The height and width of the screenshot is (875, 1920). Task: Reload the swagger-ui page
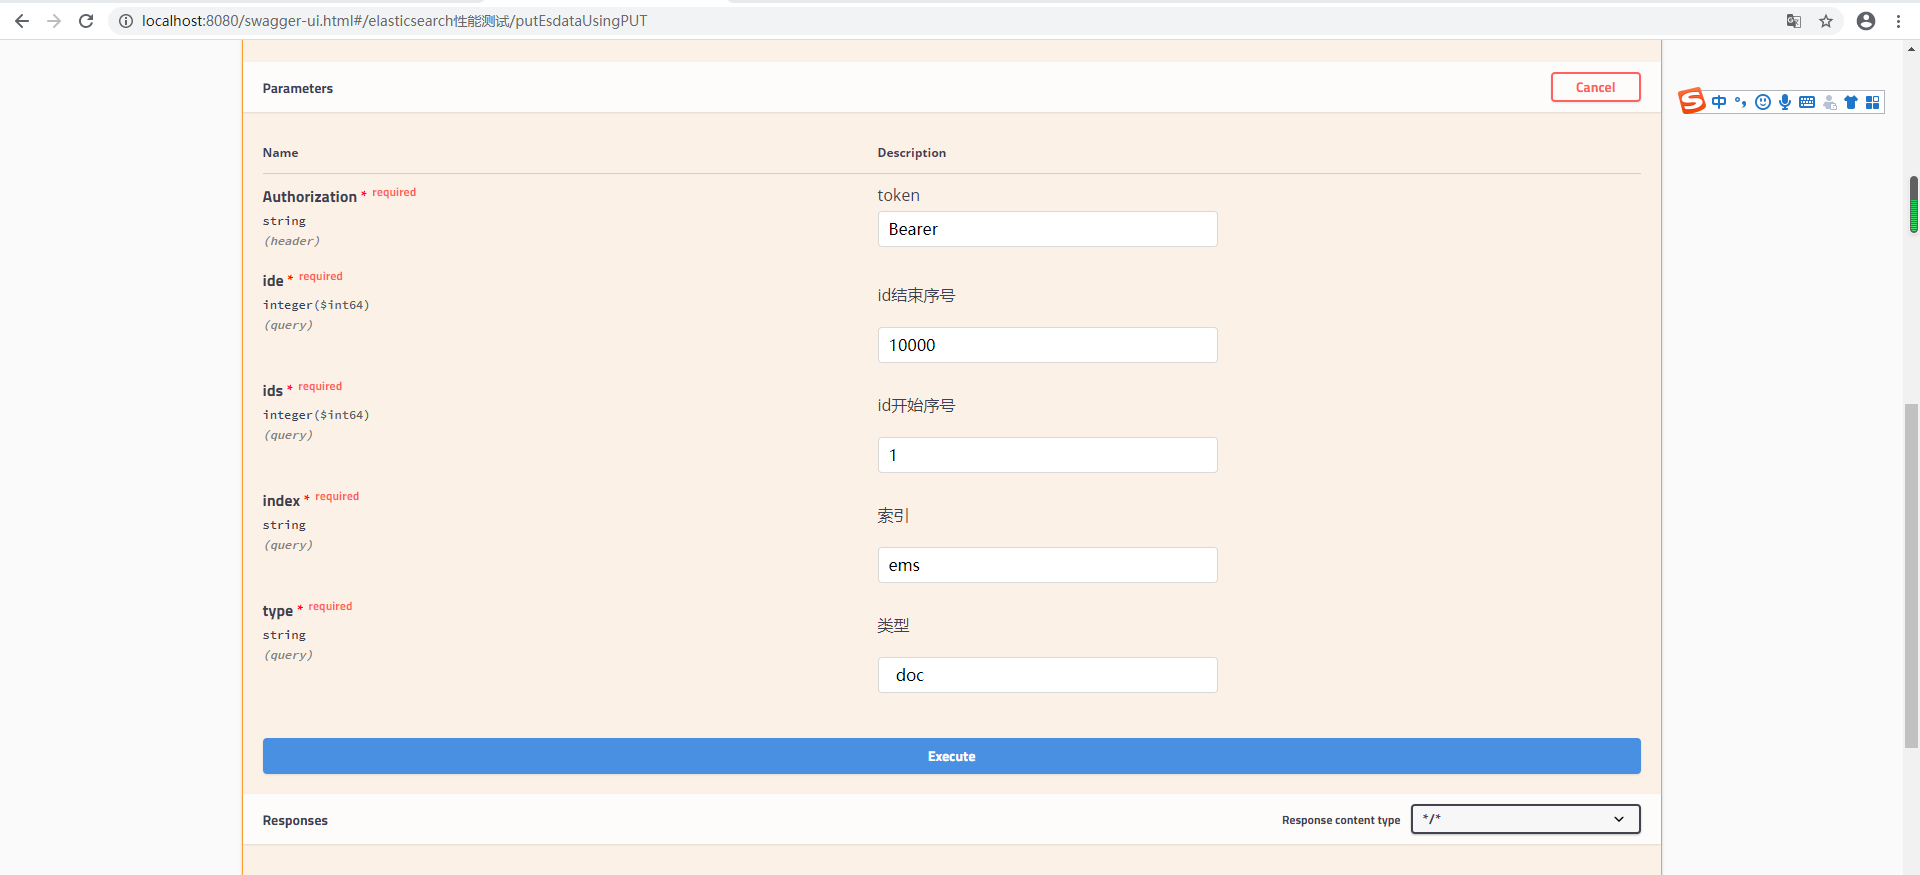click(86, 21)
